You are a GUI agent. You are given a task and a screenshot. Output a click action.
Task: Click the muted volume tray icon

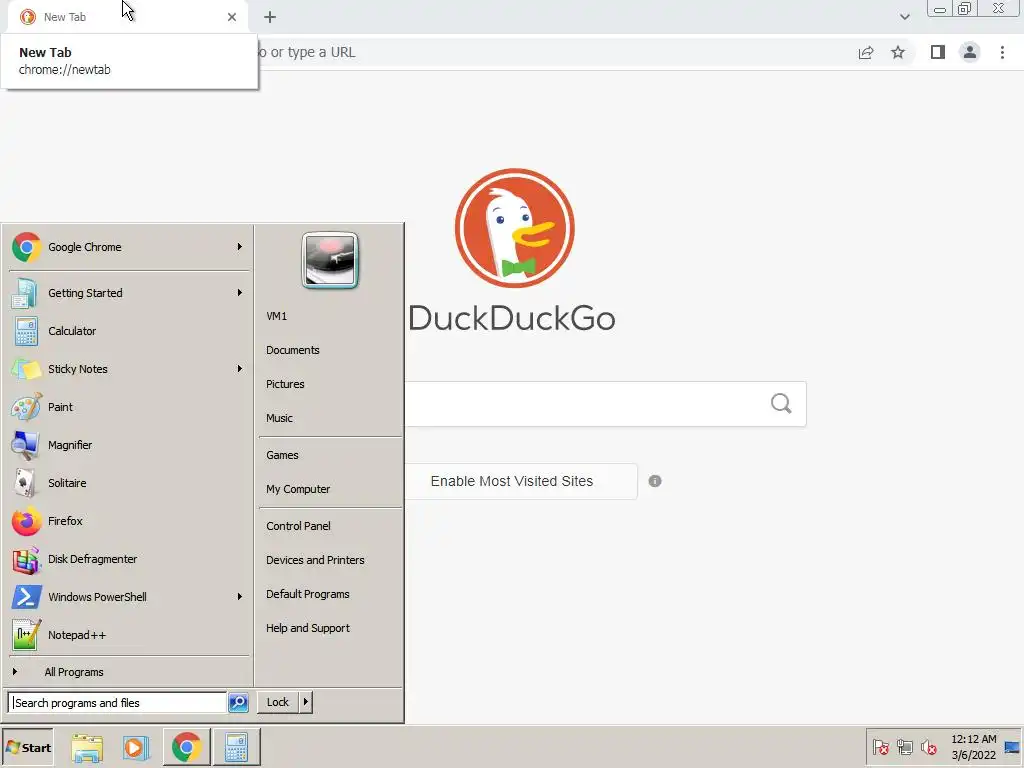tap(929, 747)
